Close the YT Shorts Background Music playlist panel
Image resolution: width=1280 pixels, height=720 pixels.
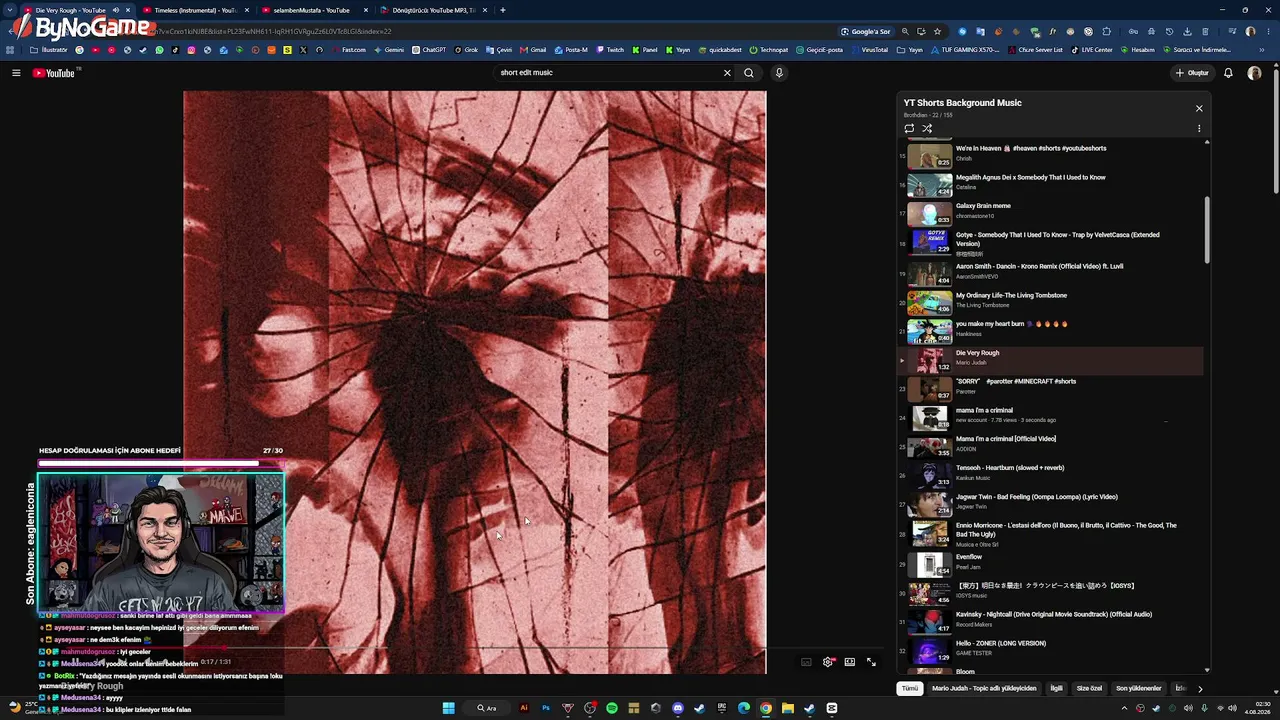(x=1199, y=108)
